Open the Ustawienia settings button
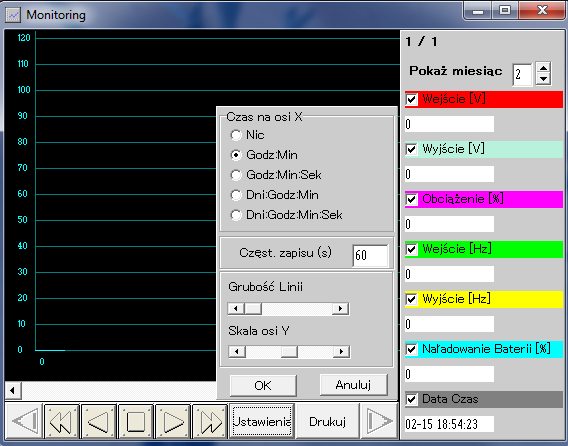 tap(262, 421)
